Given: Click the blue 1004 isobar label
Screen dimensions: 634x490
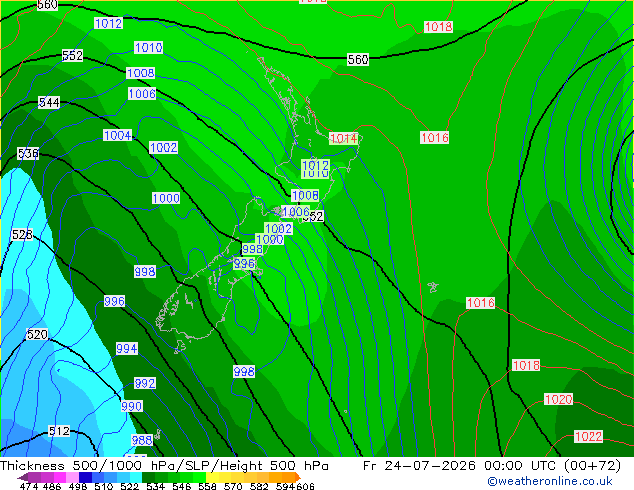Looking at the screenshot, I should click(x=118, y=135).
